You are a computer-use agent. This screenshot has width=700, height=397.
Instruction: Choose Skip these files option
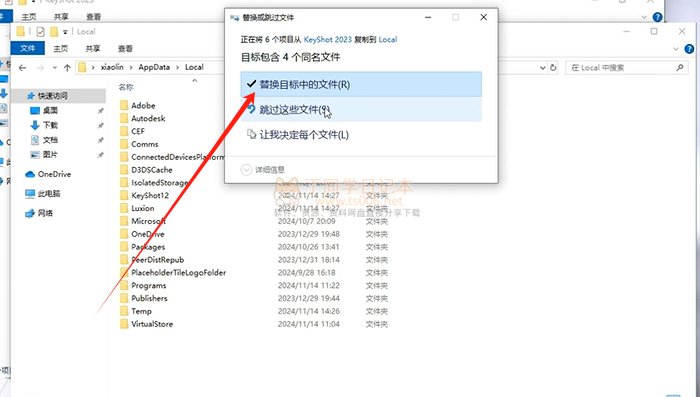[x=361, y=109]
